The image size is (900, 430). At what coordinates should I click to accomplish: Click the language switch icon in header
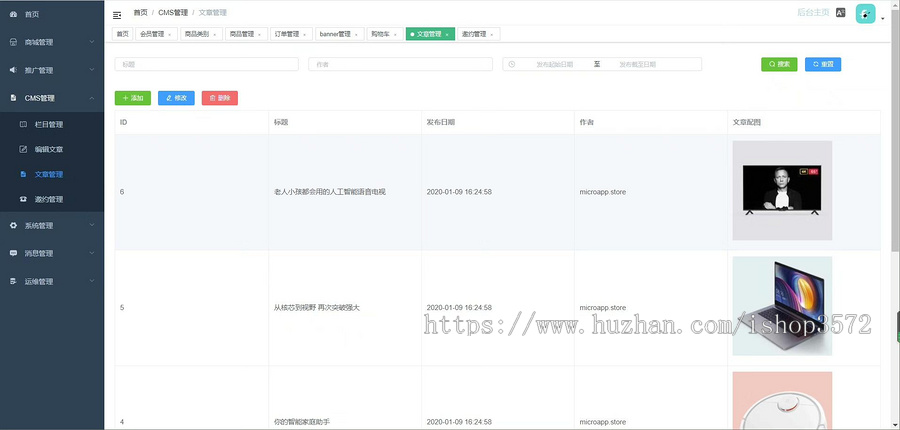pyautogui.click(x=840, y=12)
